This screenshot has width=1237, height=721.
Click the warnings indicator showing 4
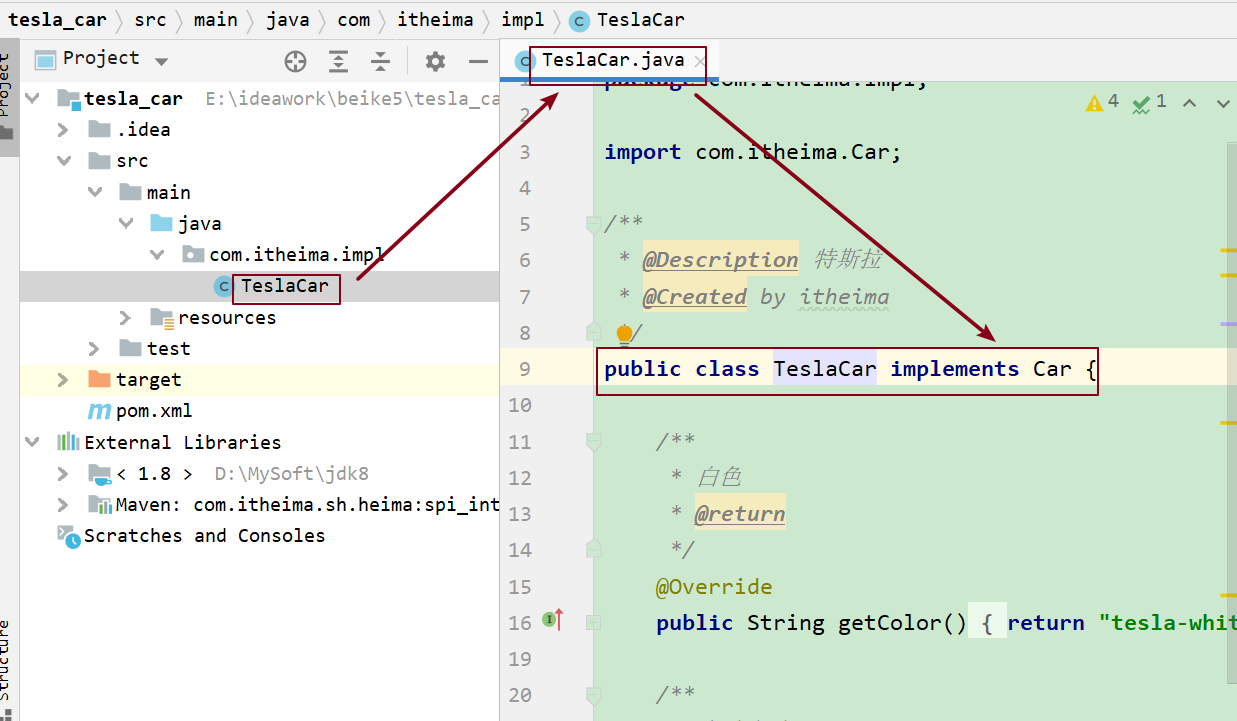tap(1102, 102)
